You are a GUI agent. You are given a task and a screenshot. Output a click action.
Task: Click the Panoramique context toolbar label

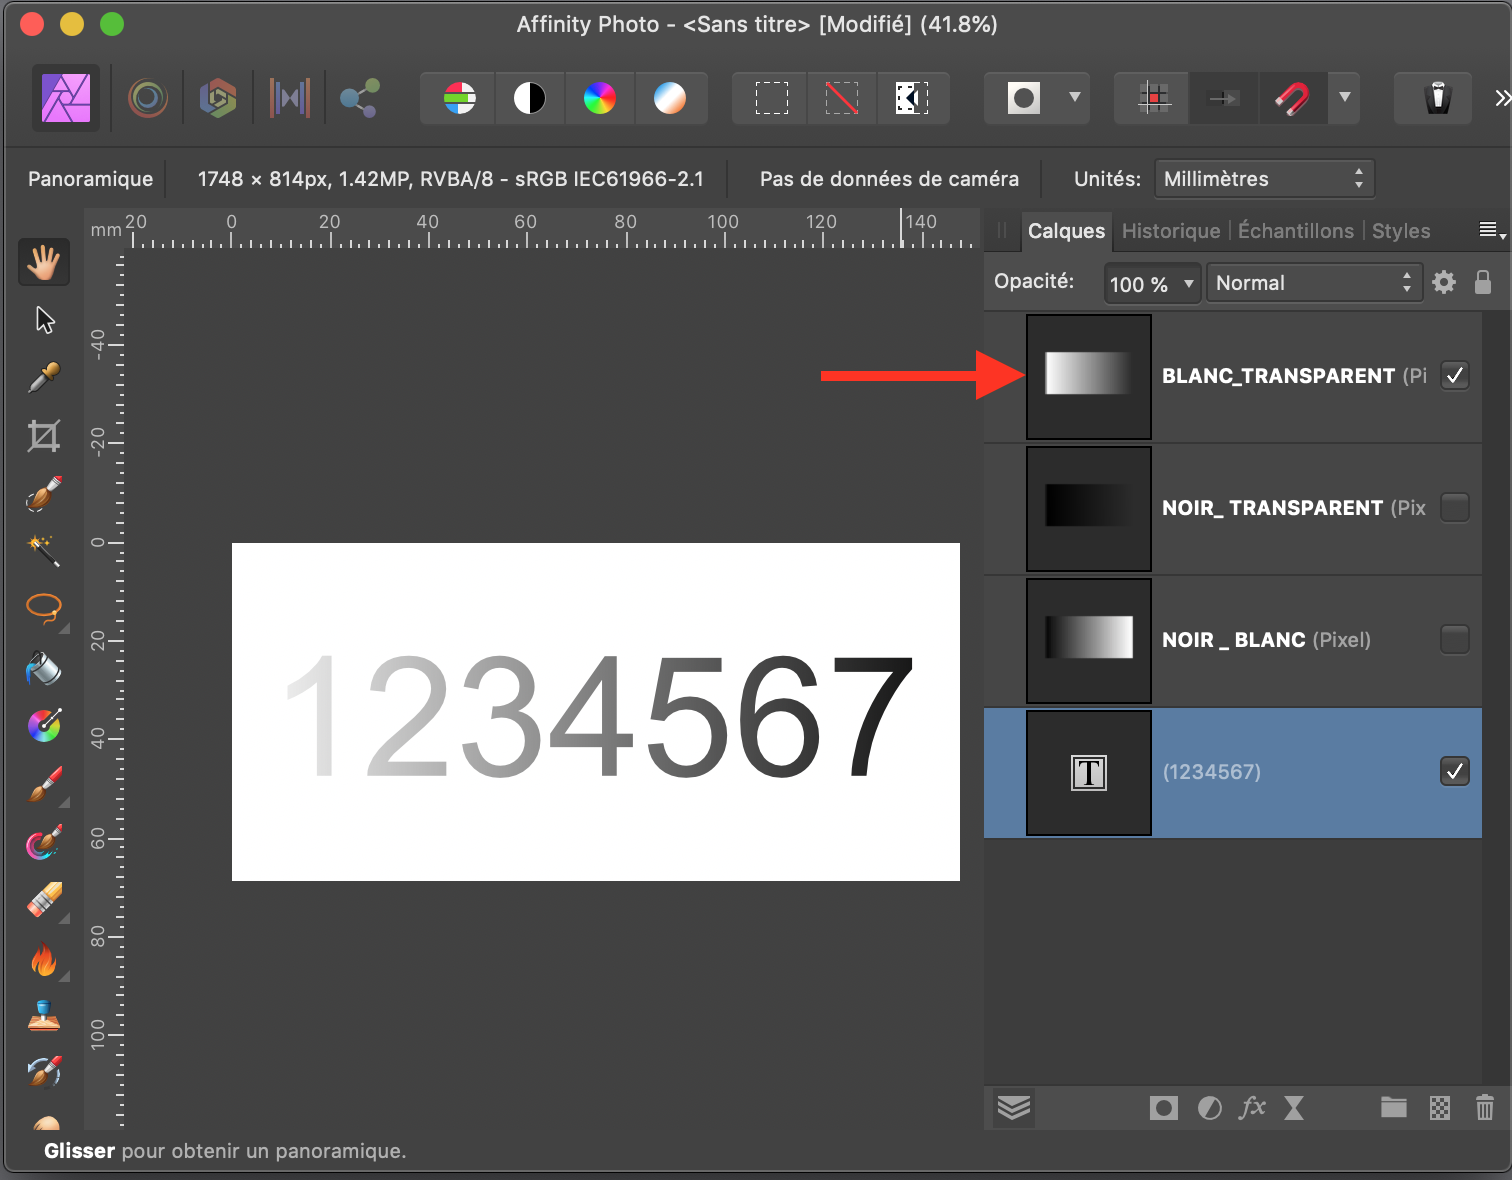point(90,179)
